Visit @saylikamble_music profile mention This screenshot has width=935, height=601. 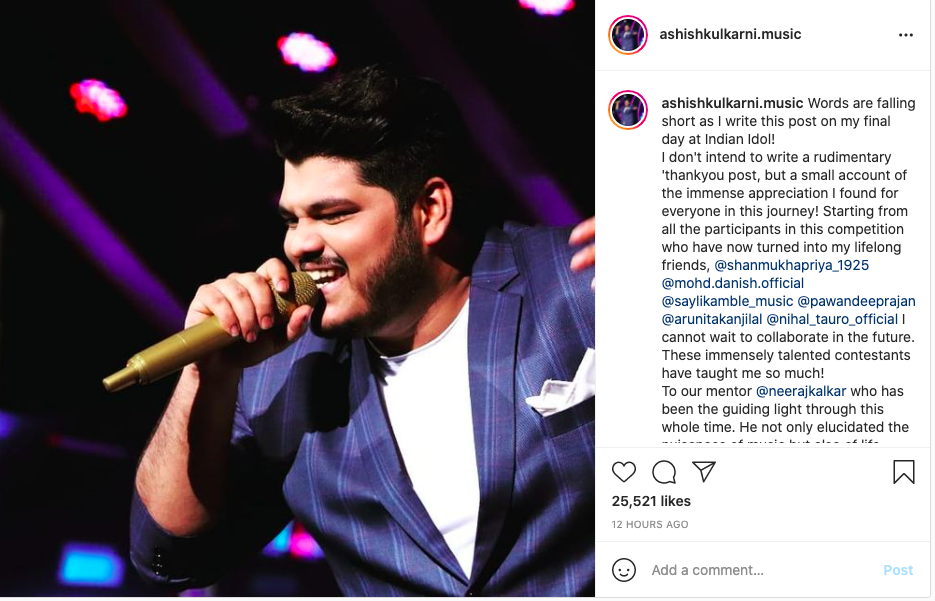727,301
